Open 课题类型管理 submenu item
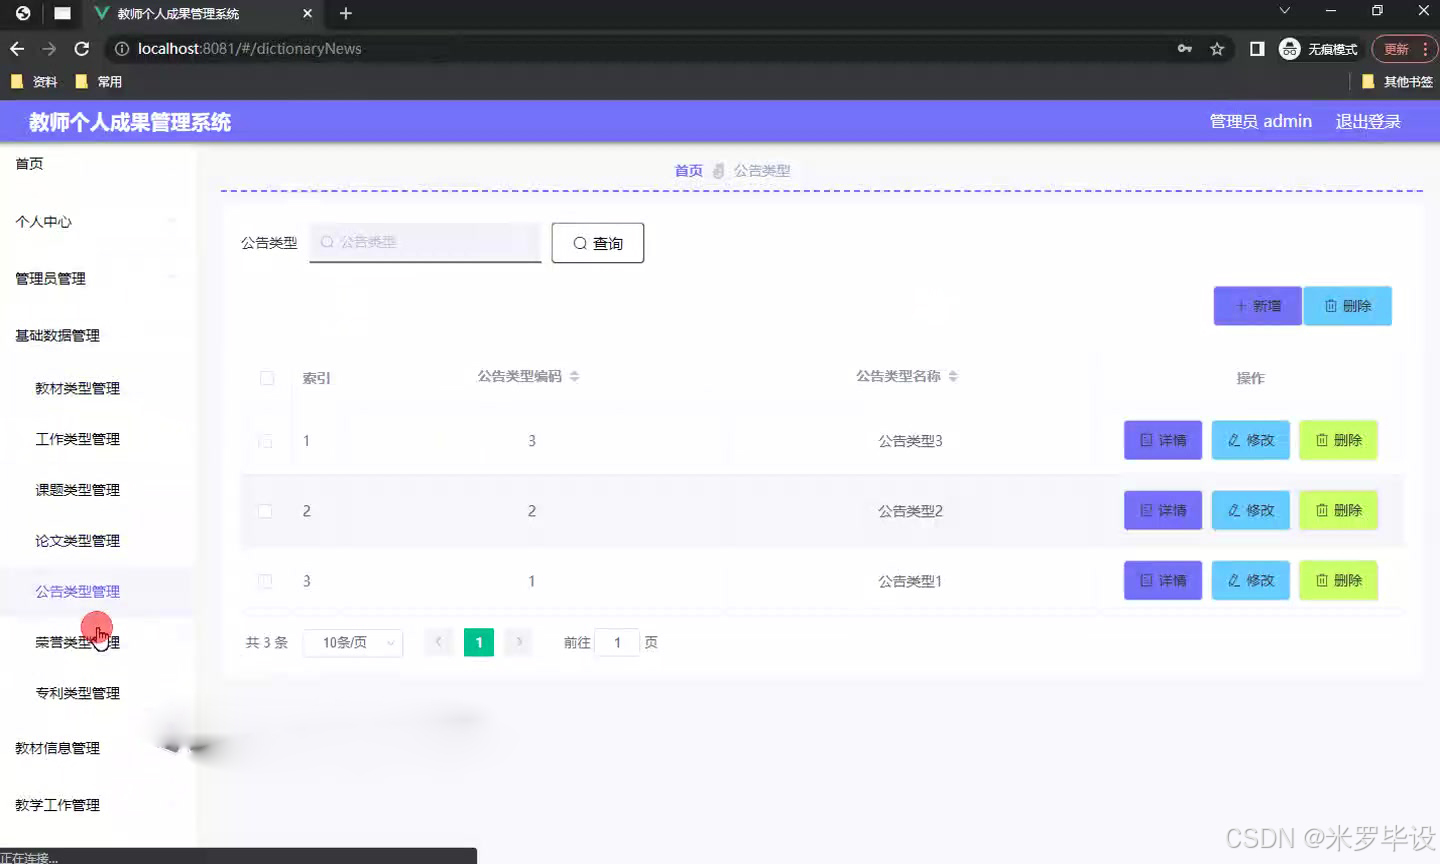 [x=78, y=490]
